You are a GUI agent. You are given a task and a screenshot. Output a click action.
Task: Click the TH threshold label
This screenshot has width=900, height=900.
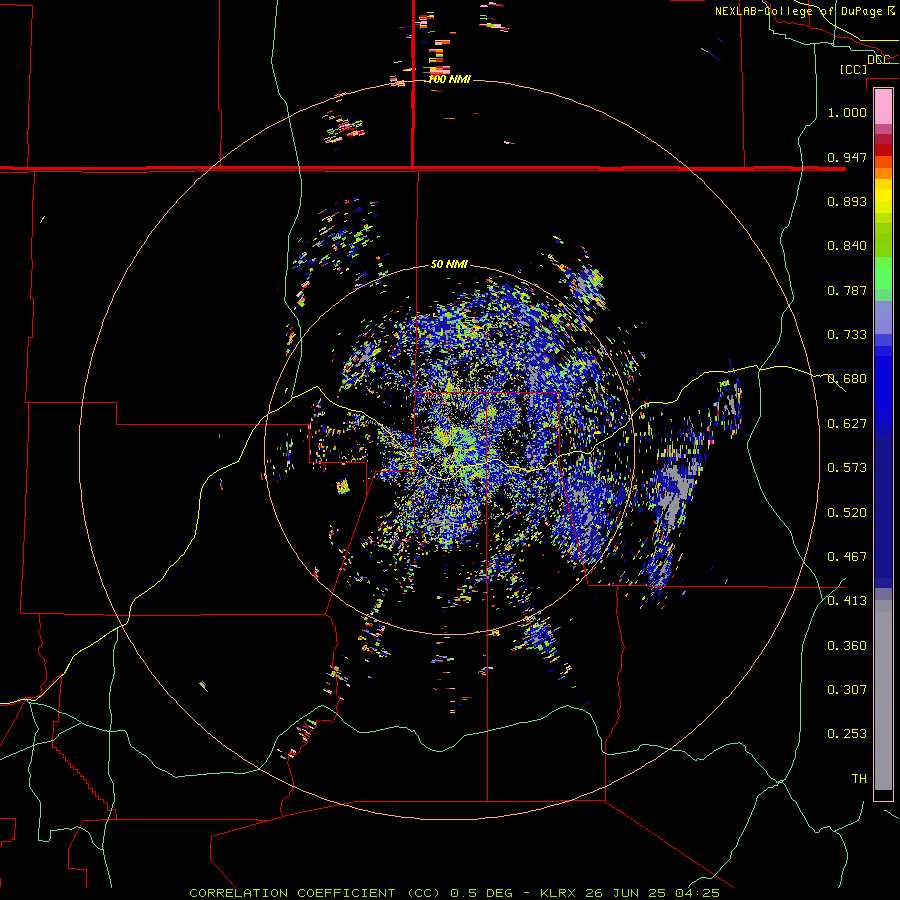(x=859, y=779)
